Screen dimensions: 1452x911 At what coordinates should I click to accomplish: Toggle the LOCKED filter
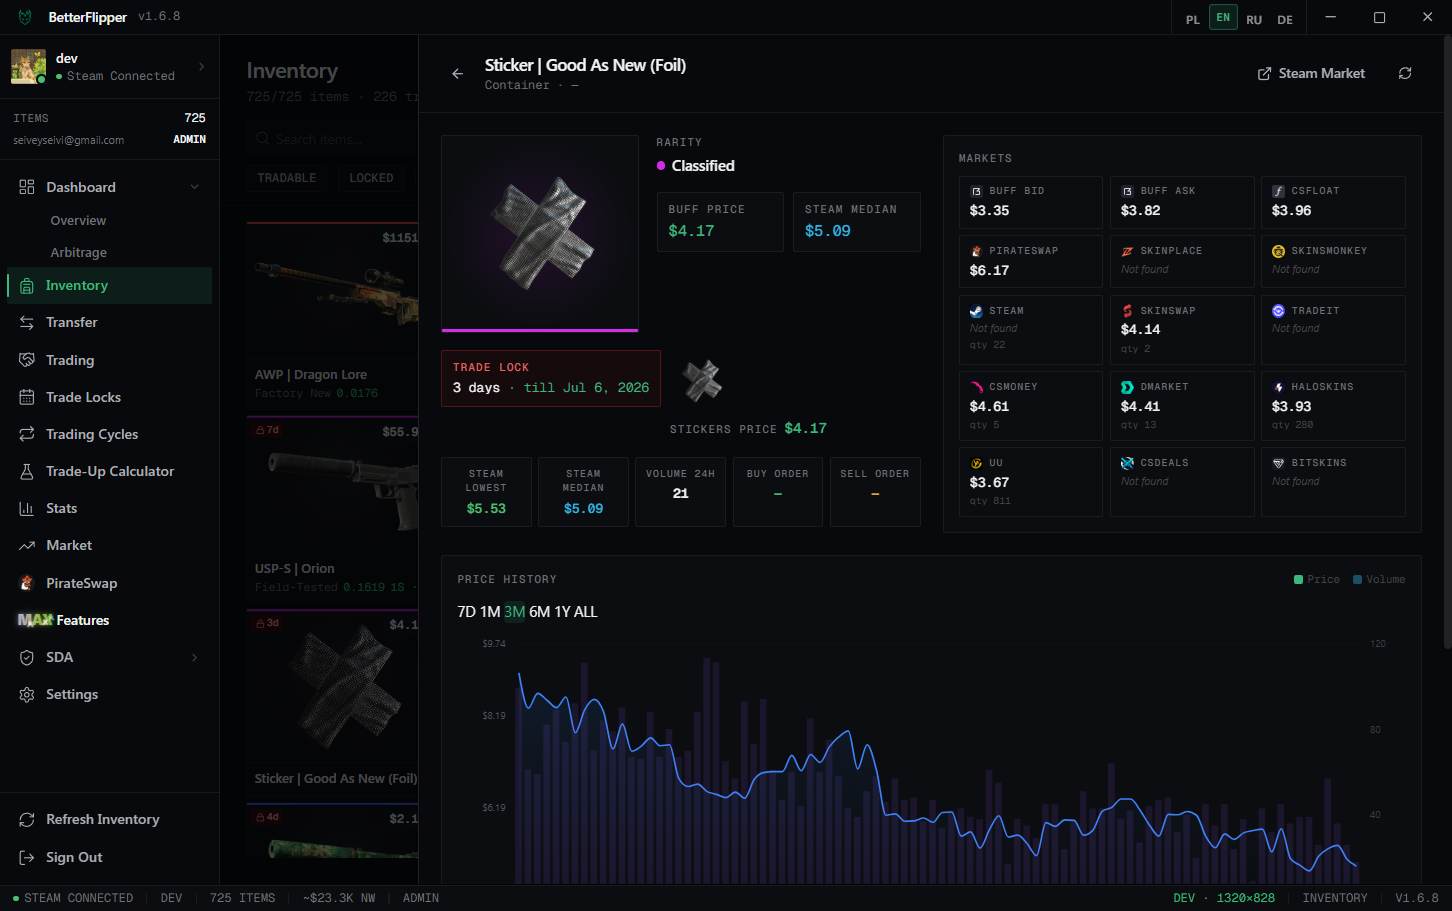[x=371, y=178]
